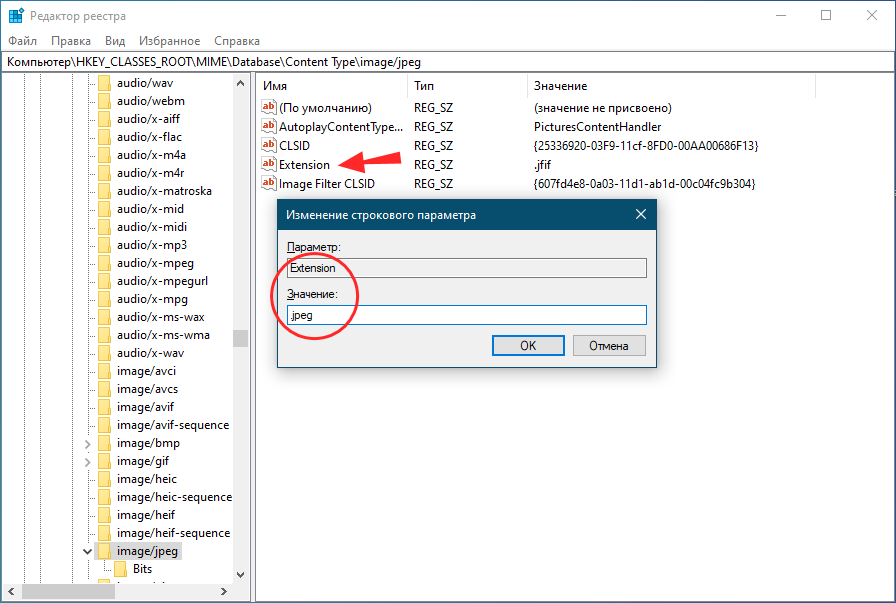This screenshot has height=603, width=896.
Task: Click the Registry Editor app icon in title bar
Action: [x=16, y=16]
